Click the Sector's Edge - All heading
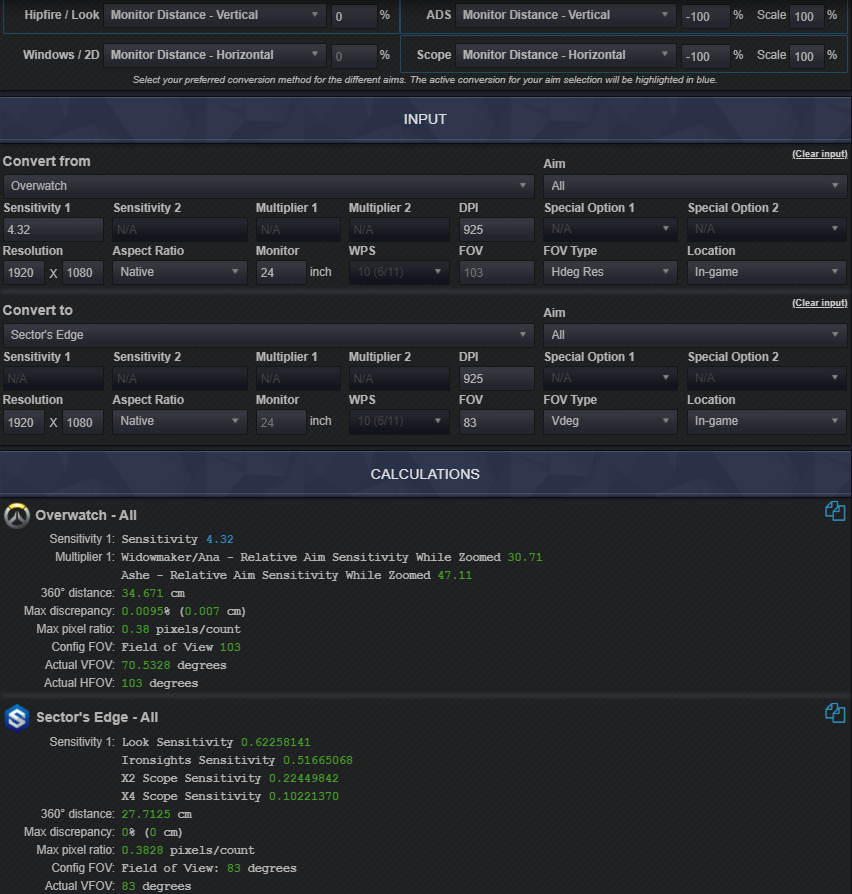Image resolution: width=852 pixels, height=894 pixels. point(97,717)
